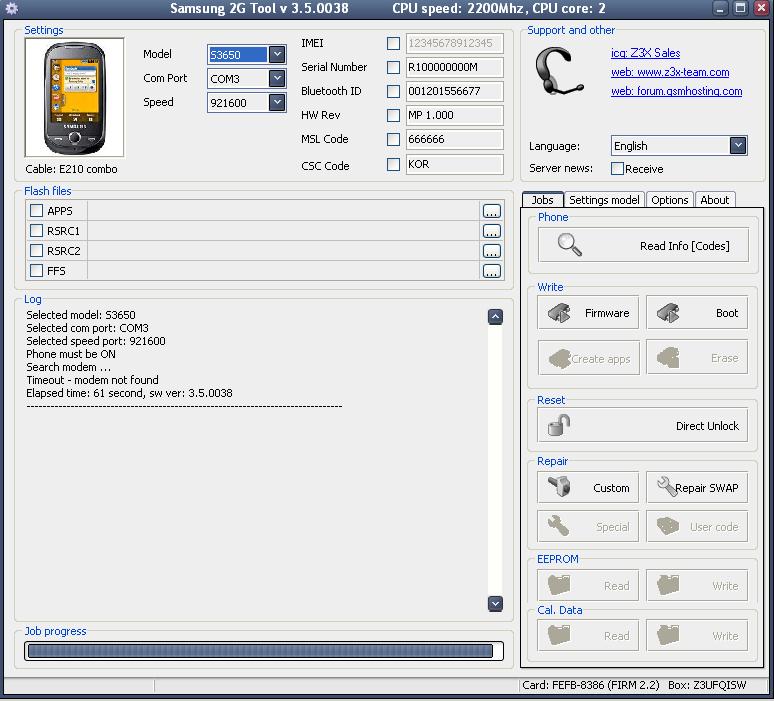774x701 pixels.
Task: Click the EEPROM Read folder icon
Action: (559, 584)
